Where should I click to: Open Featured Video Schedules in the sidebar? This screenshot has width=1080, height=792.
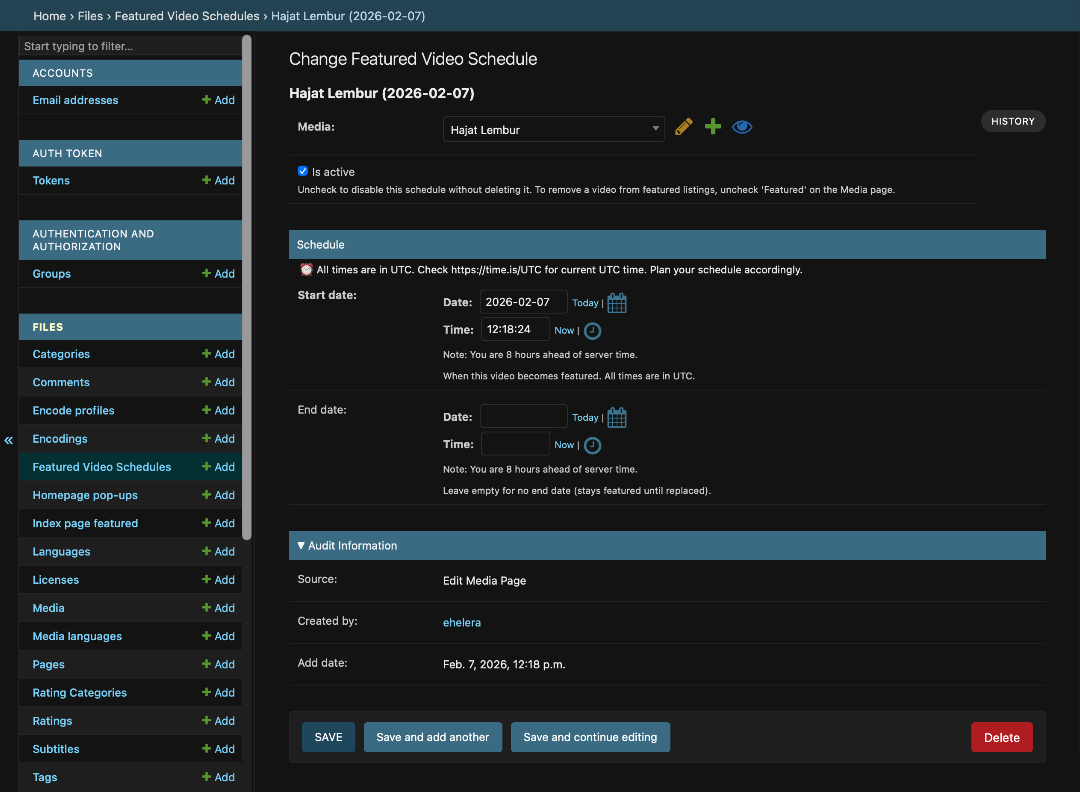click(x=101, y=467)
